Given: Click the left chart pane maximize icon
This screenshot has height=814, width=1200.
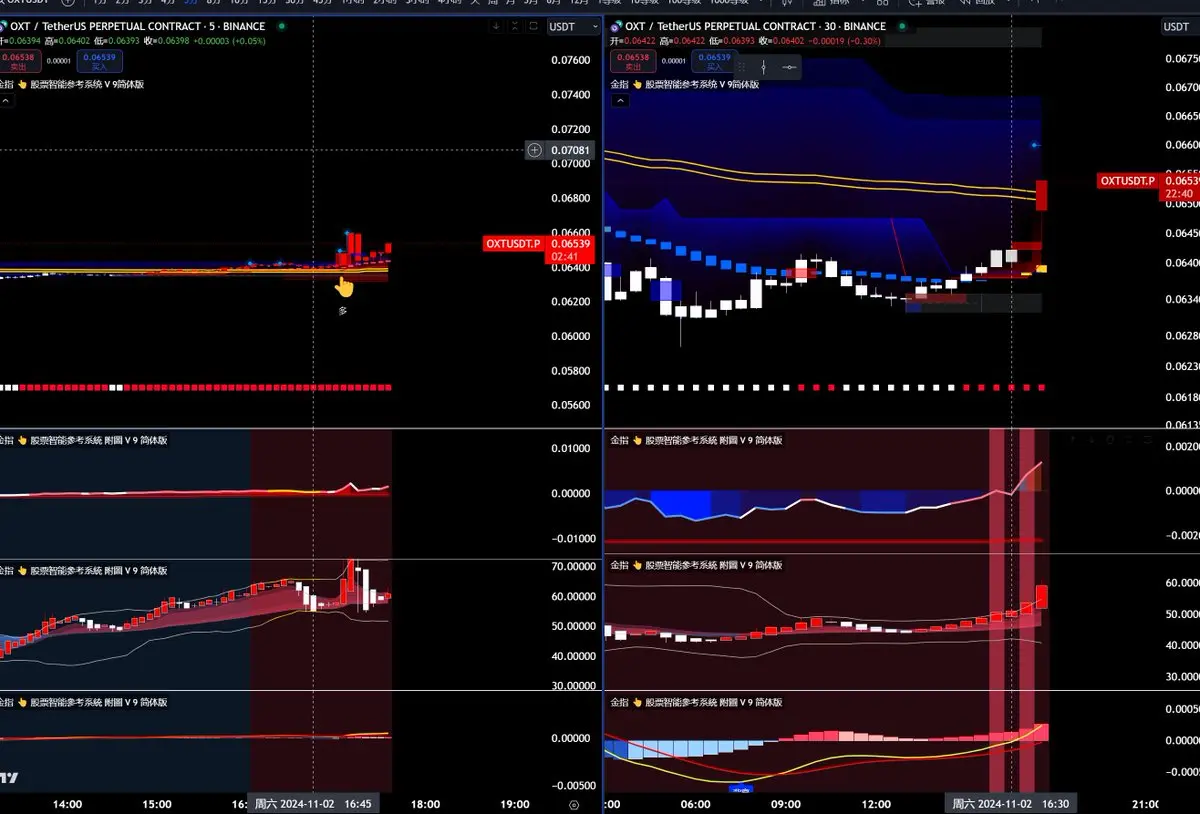Looking at the screenshot, I should (532, 27).
